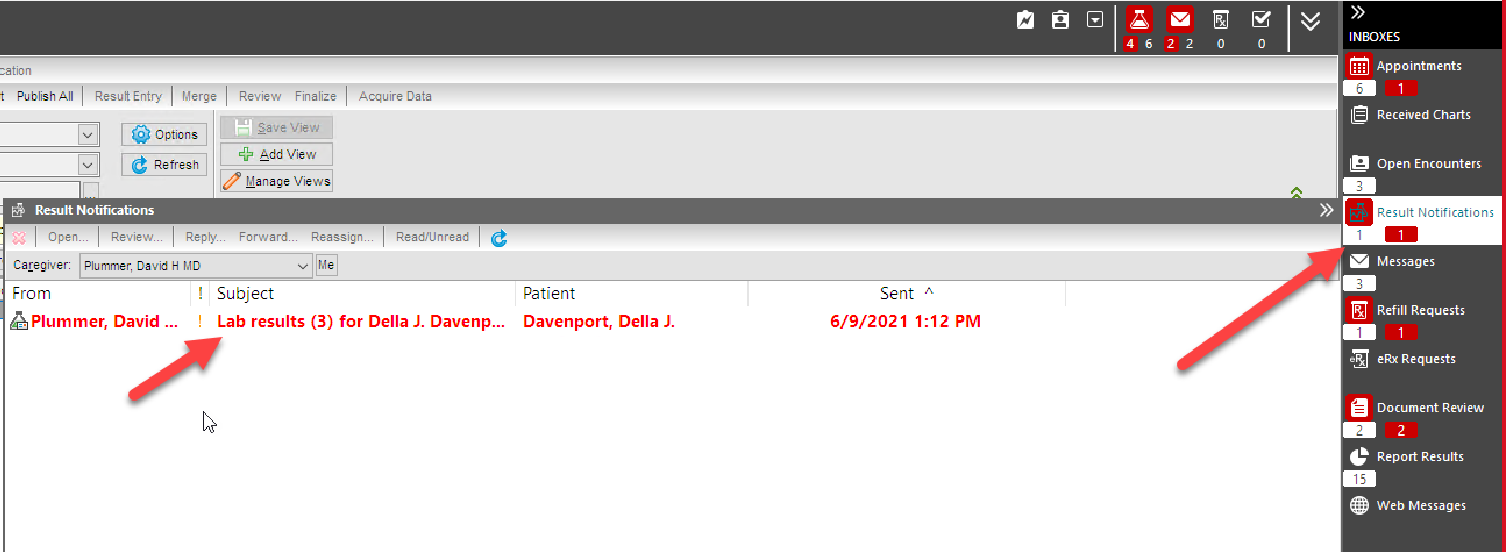Image resolution: width=1506 pixels, height=552 pixels.
Task: Open Web Messages globe icon
Action: click(1359, 506)
